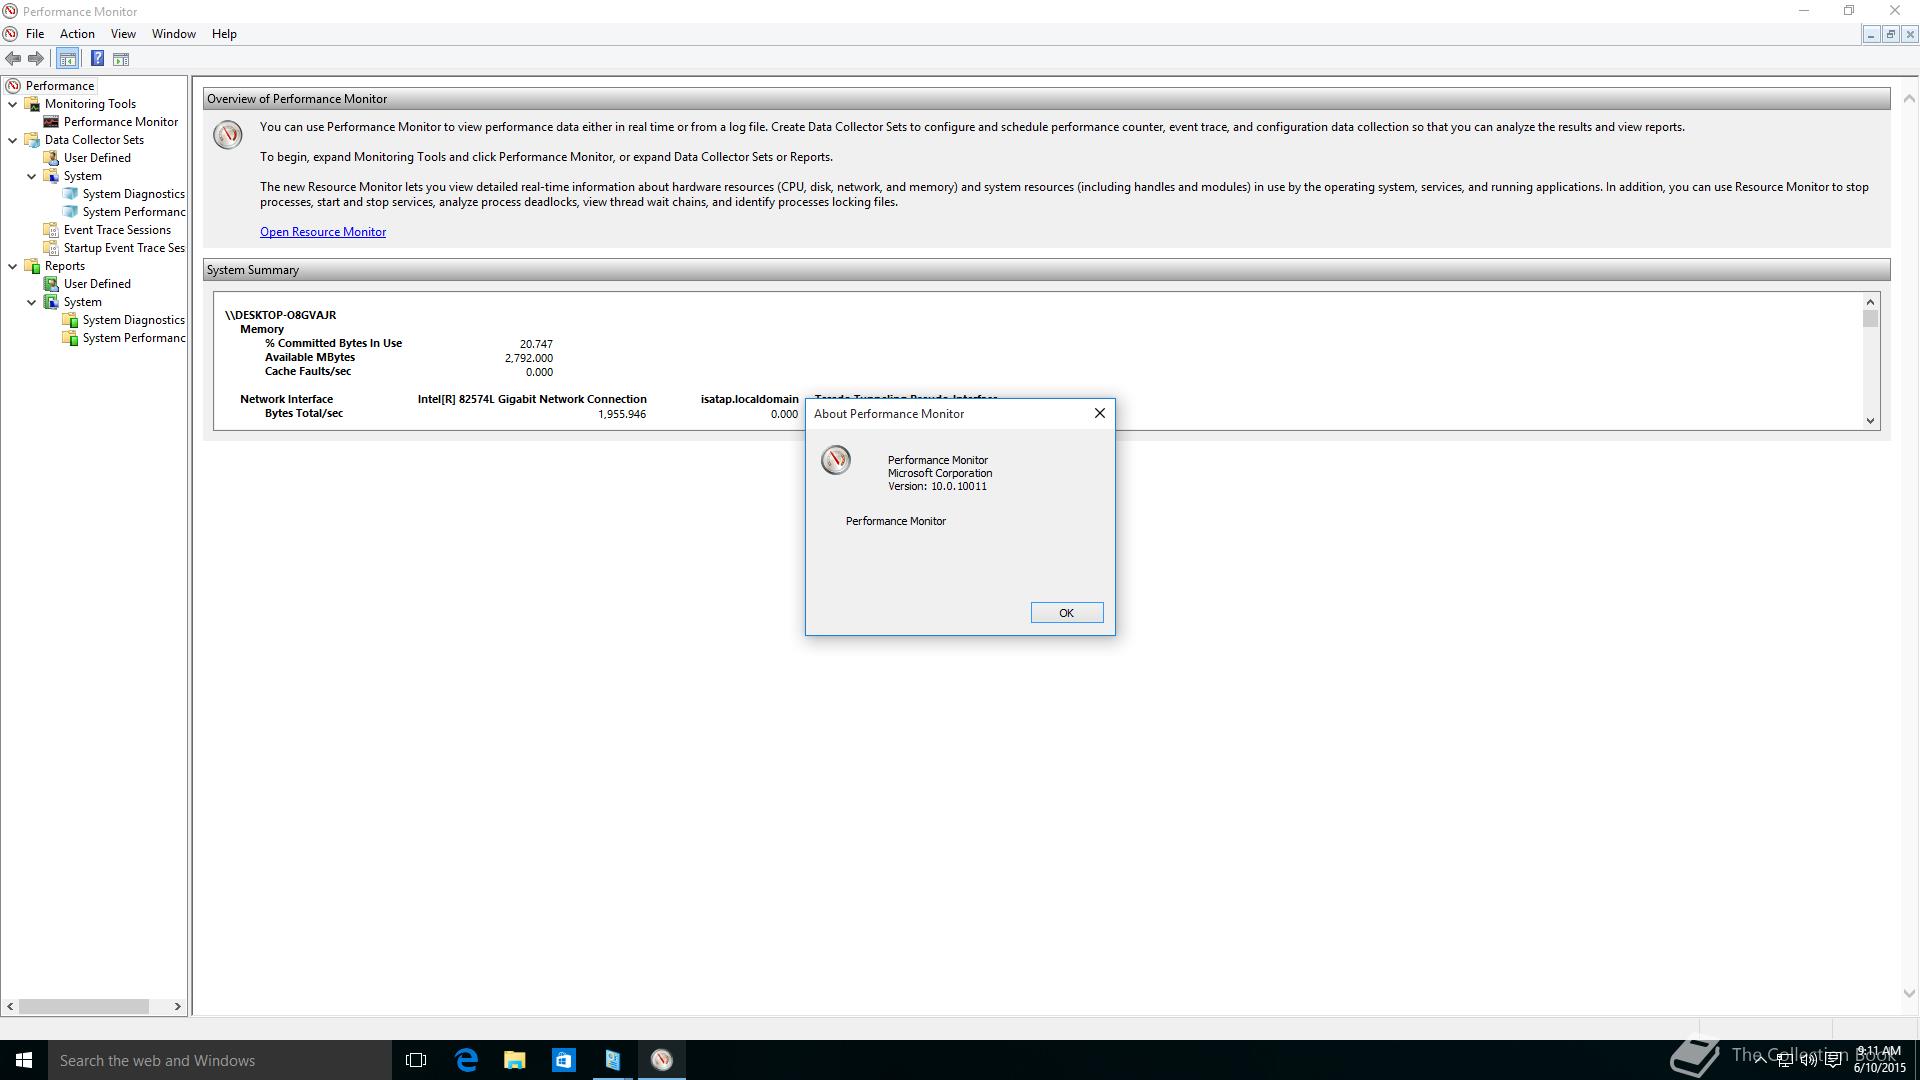Click the console tree horizontal scrollbar

(x=84, y=1006)
